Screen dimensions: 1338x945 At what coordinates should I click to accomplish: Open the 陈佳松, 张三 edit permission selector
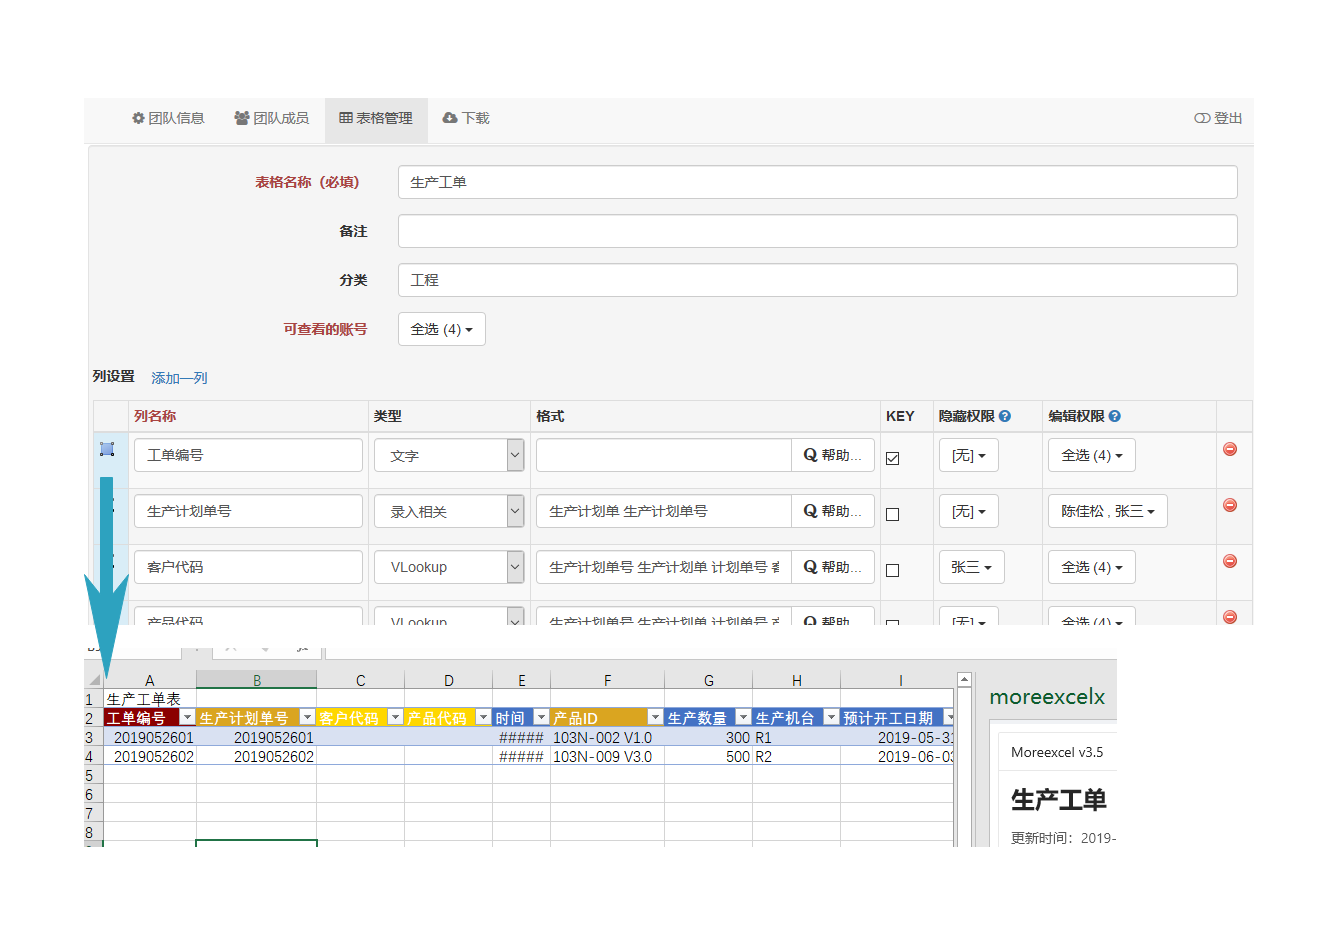coord(1107,511)
